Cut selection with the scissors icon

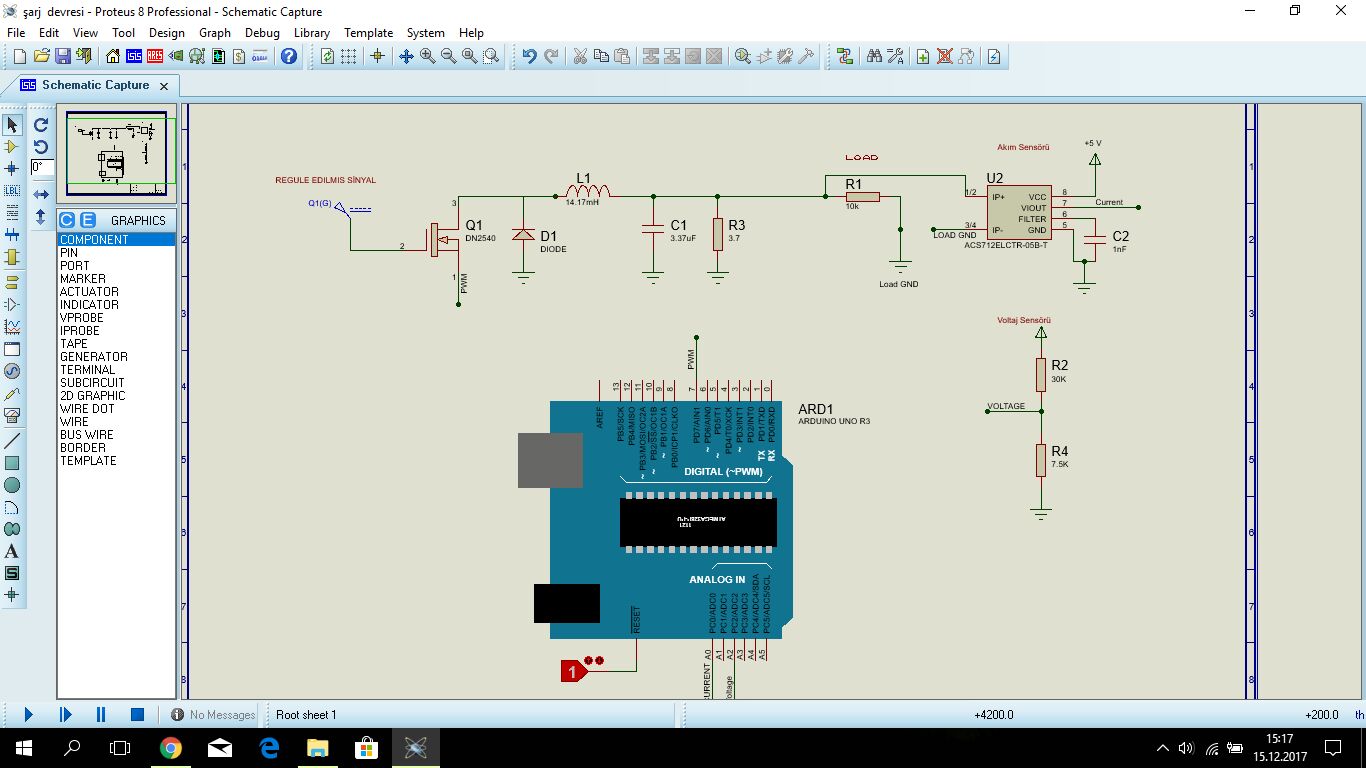click(579, 56)
